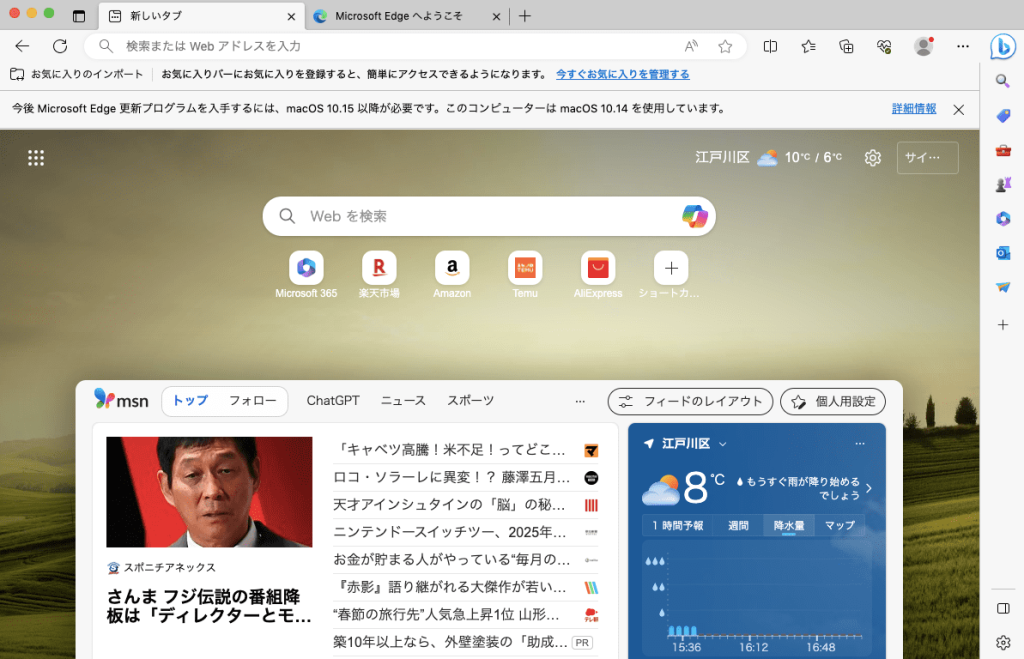Open the 詳細情報 link in the update notice
The height and width of the screenshot is (659, 1024).
click(x=914, y=109)
